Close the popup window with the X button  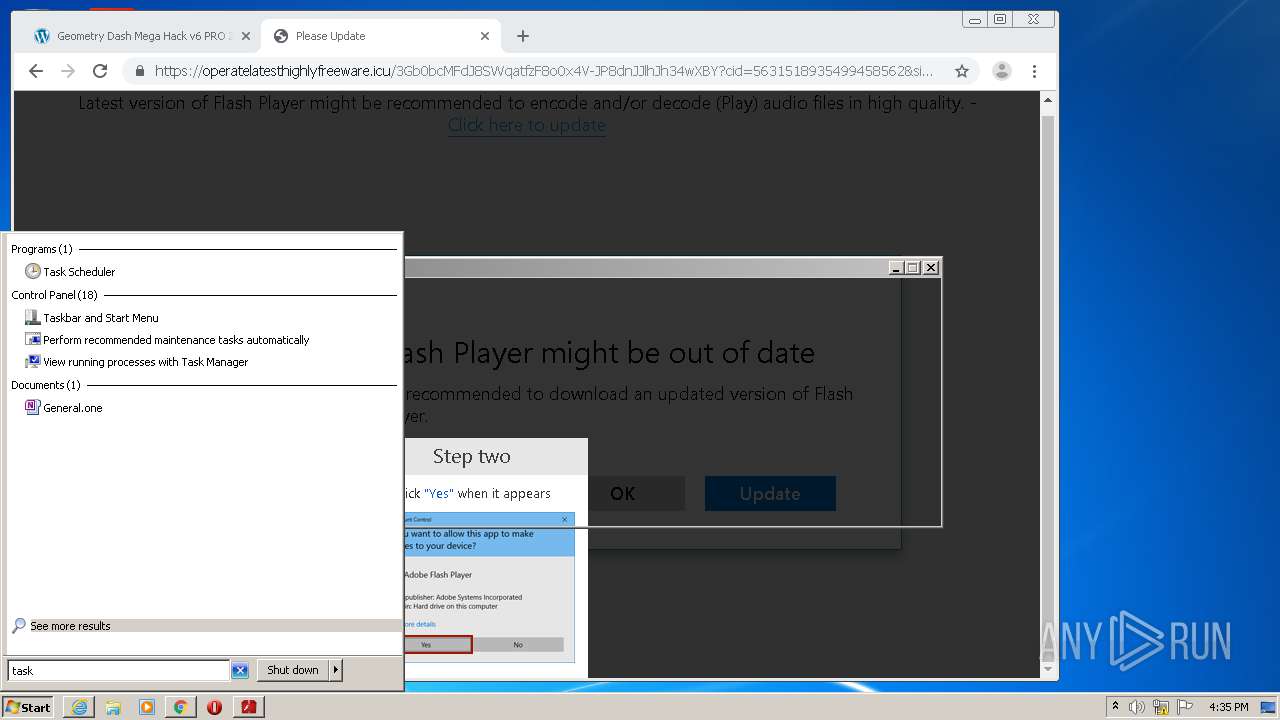tap(931, 267)
